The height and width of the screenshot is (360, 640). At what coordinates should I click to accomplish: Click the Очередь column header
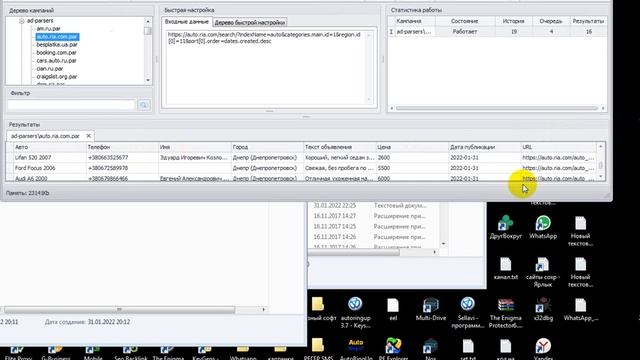[x=551, y=21]
